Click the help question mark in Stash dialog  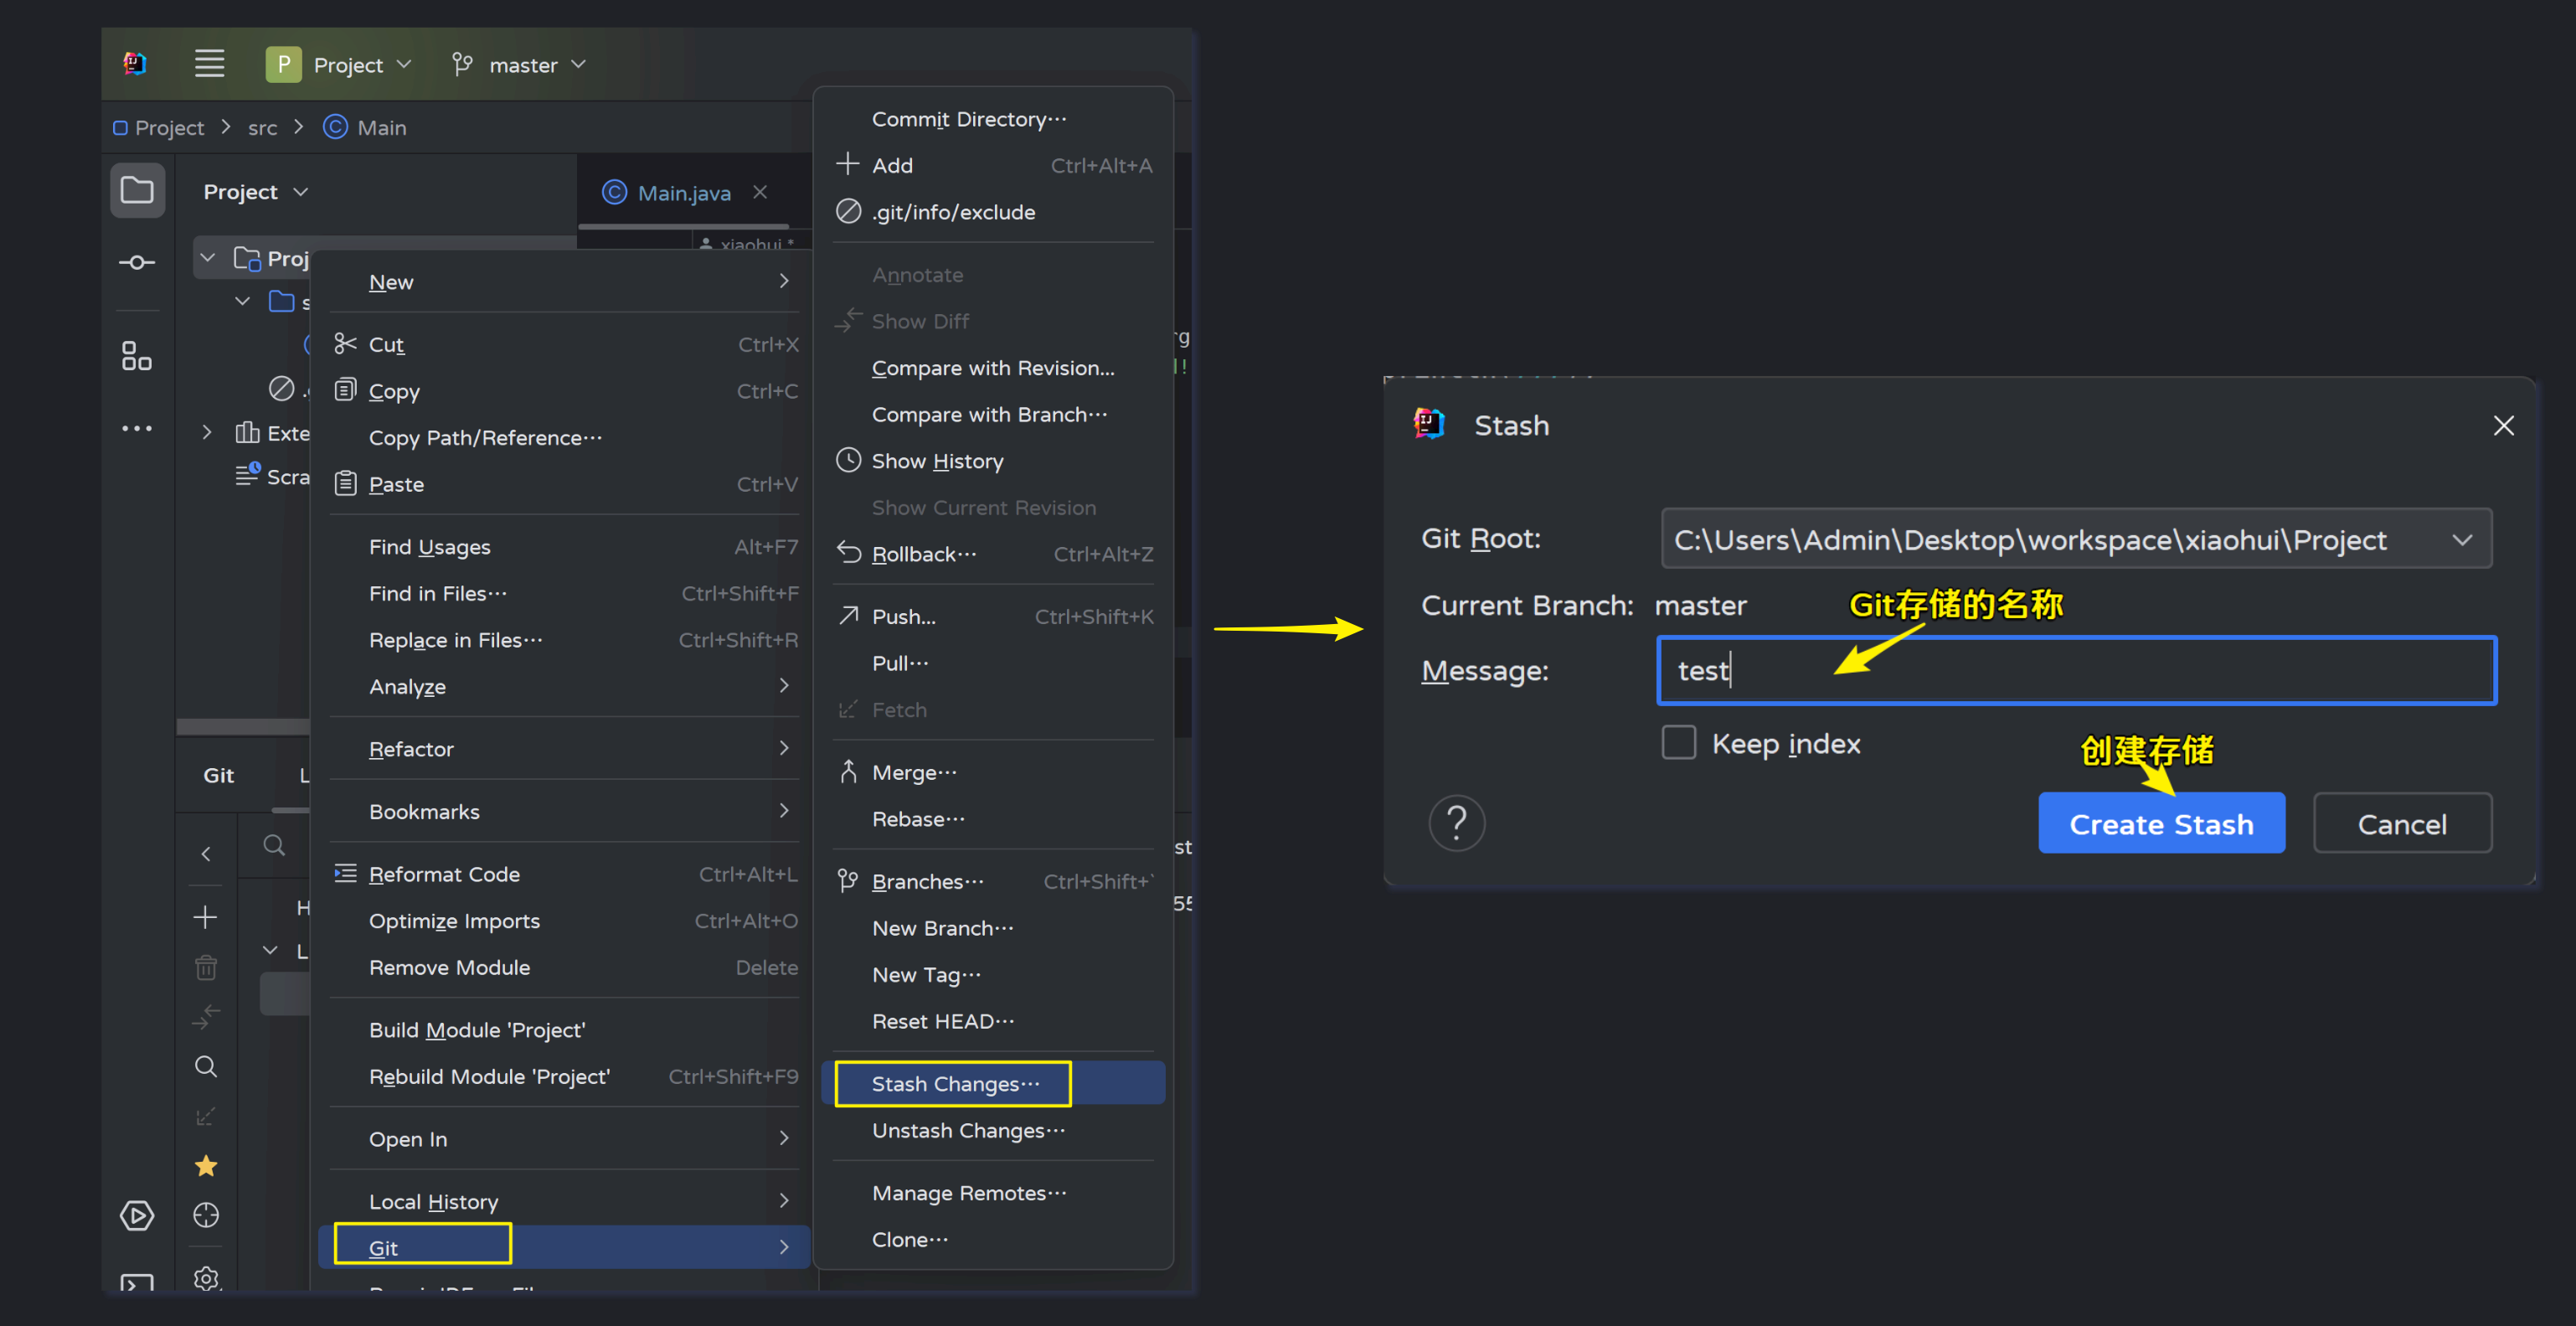[1456, 823]
